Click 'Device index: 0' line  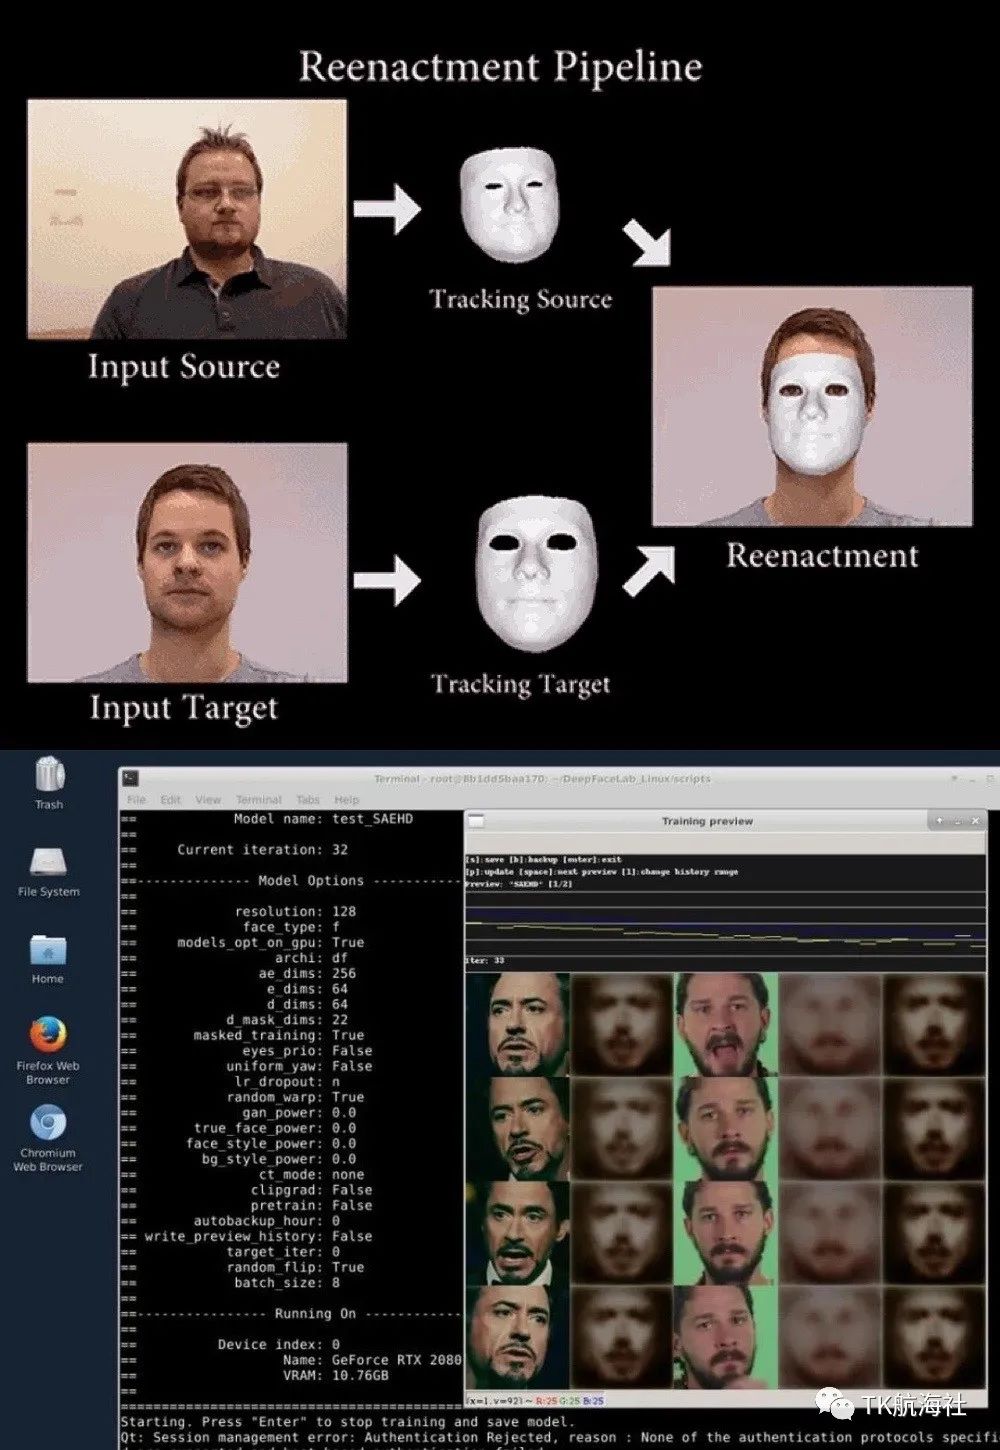[x=279, y=1345]
